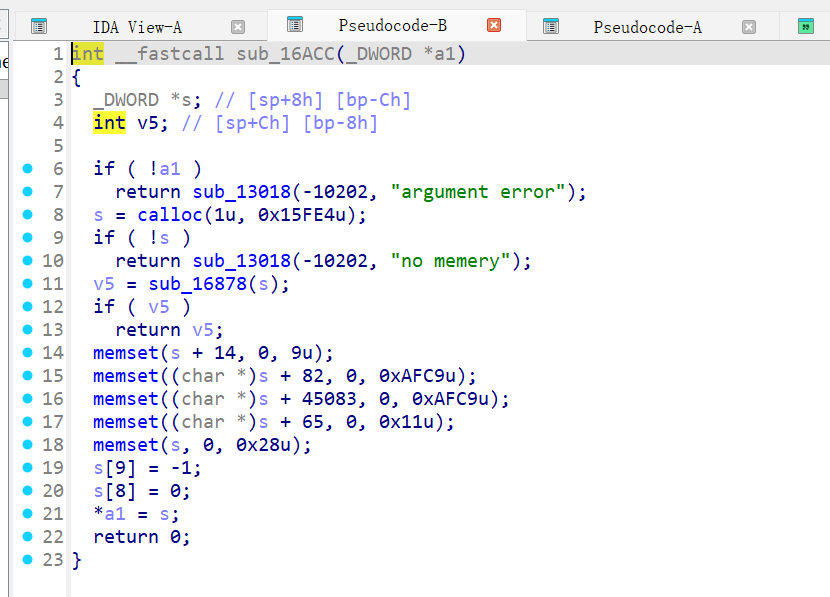Toggle breakpoint dot on line 10
The height and width of the screenshot is (597, 830).
[28, 261]
